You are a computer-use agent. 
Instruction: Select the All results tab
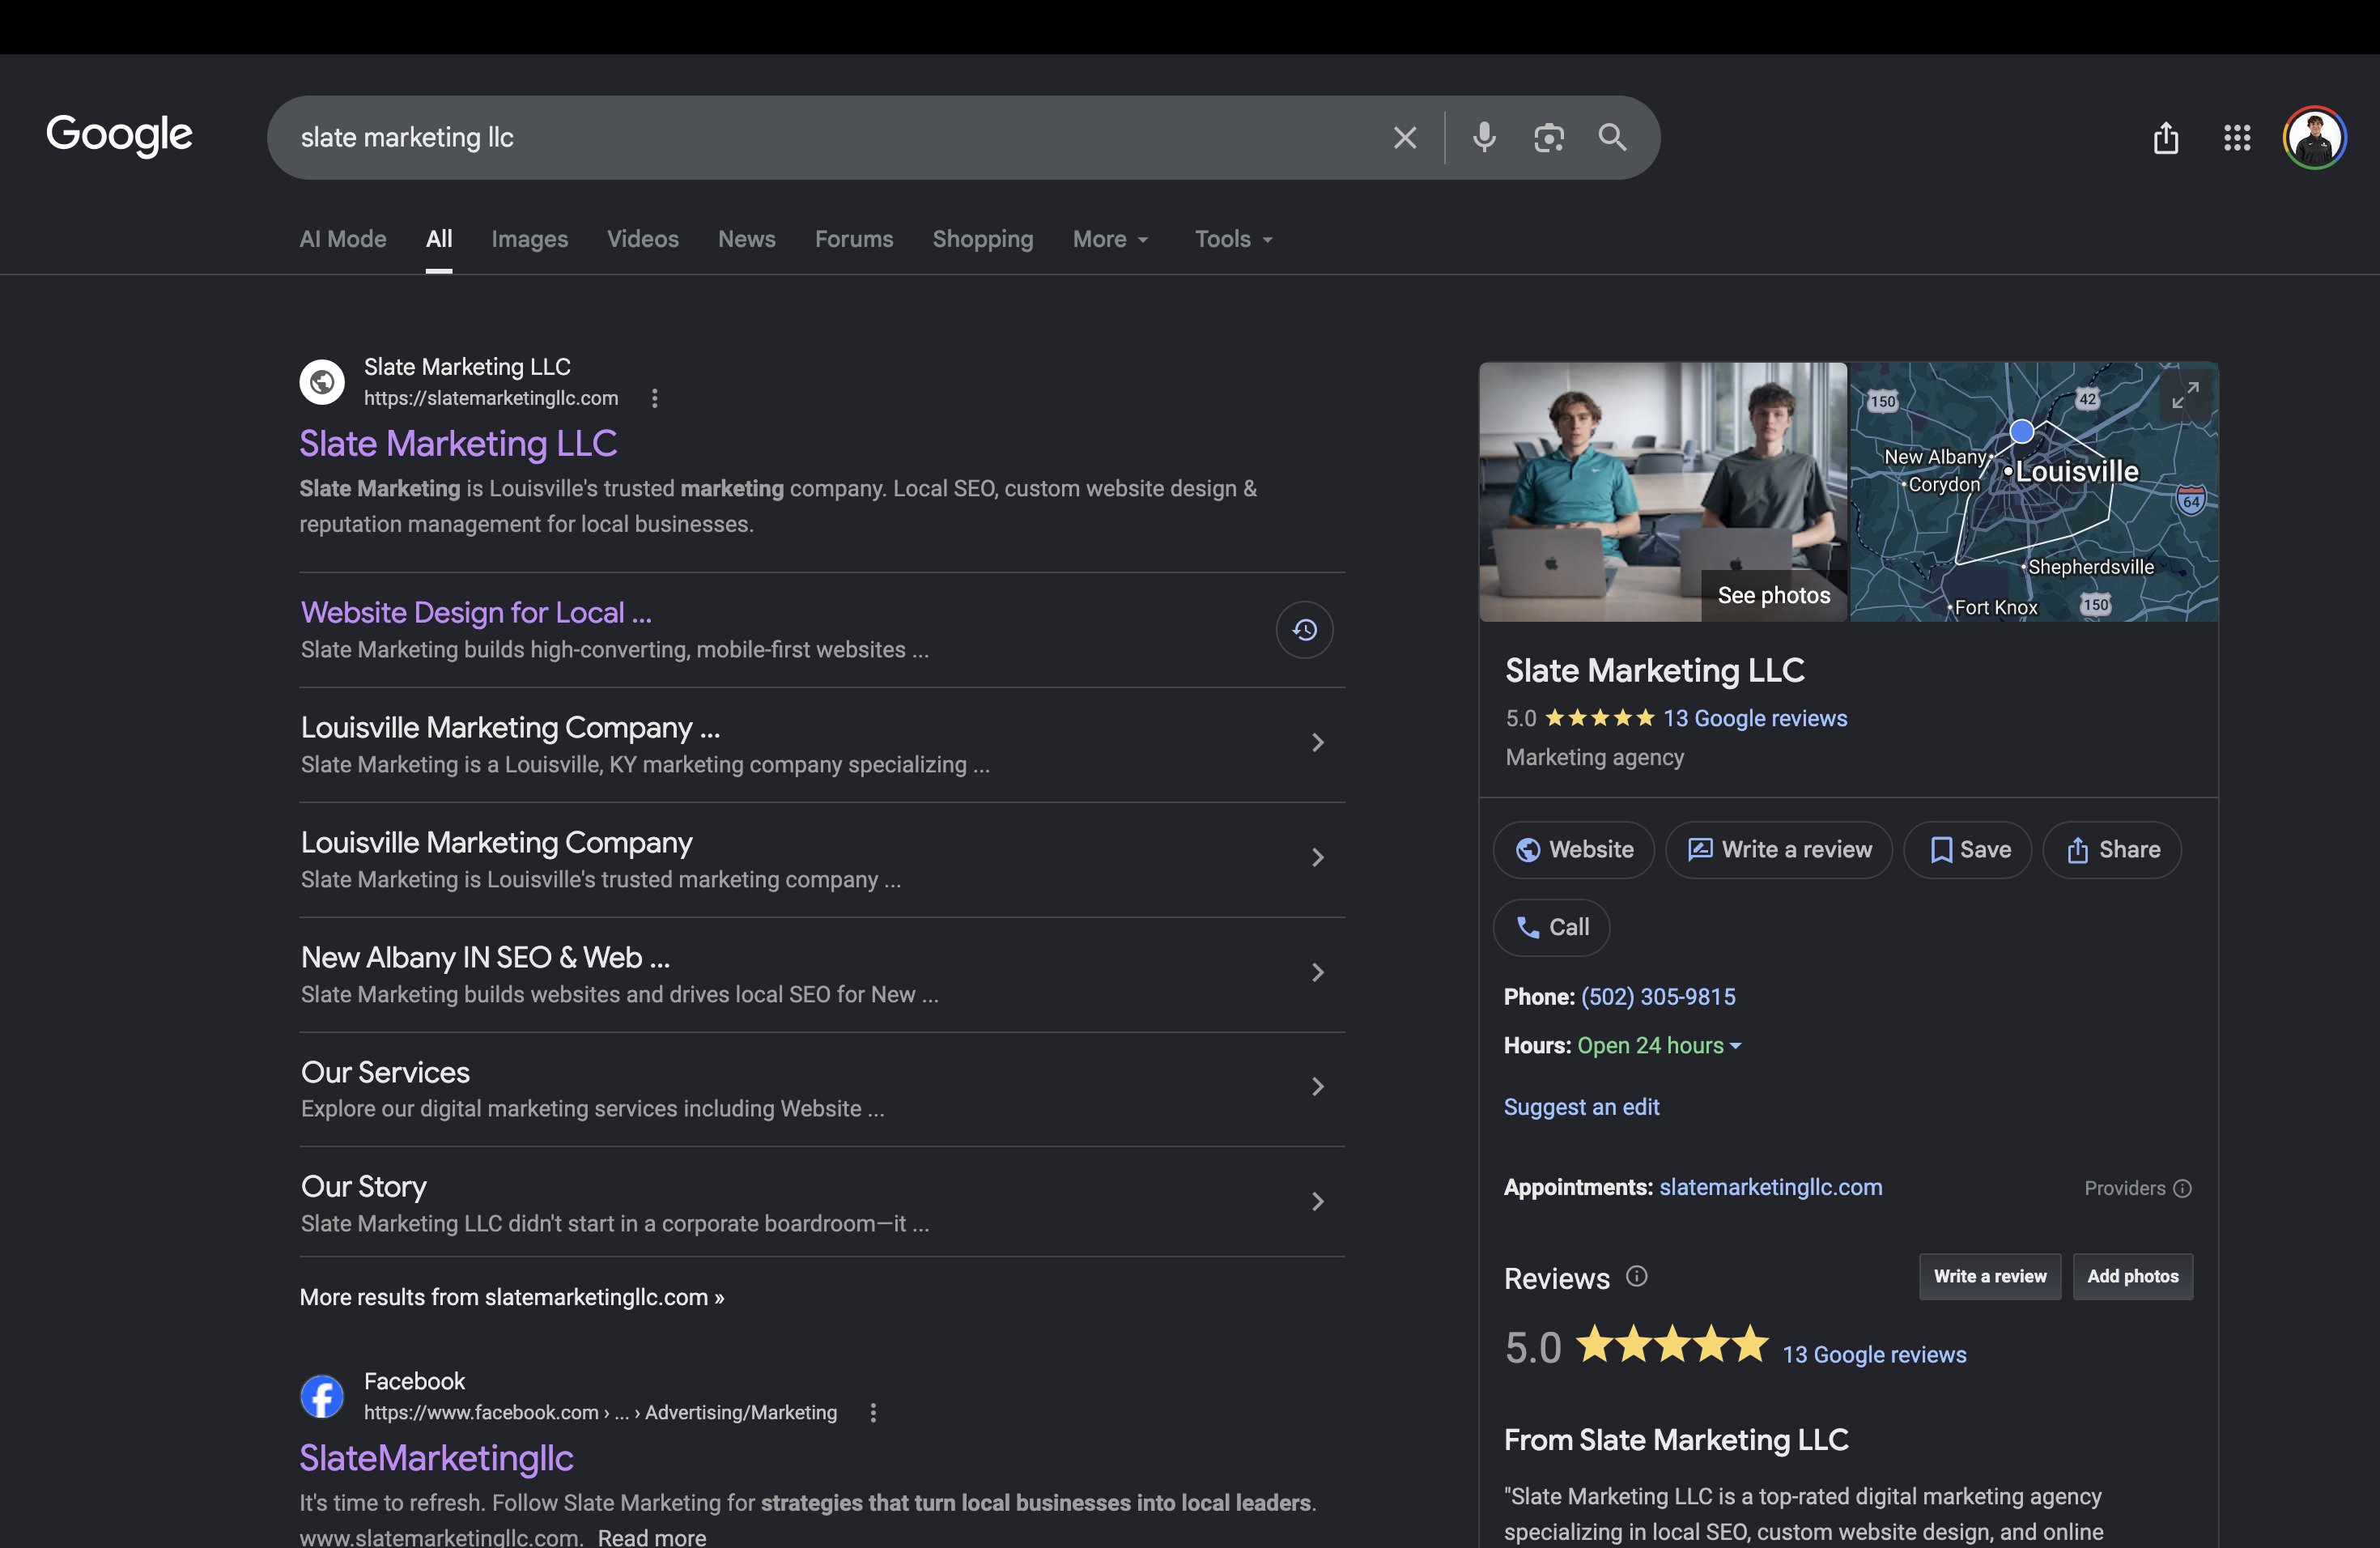click(439, 239)
